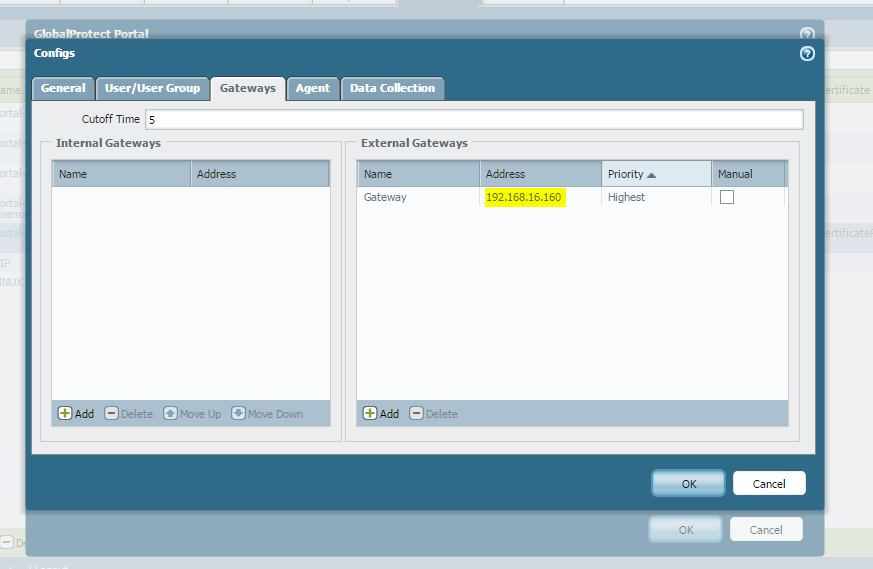Confirm Configs dialog with OK
This screenshot has height=569, width=873.
tap(689, 483)
